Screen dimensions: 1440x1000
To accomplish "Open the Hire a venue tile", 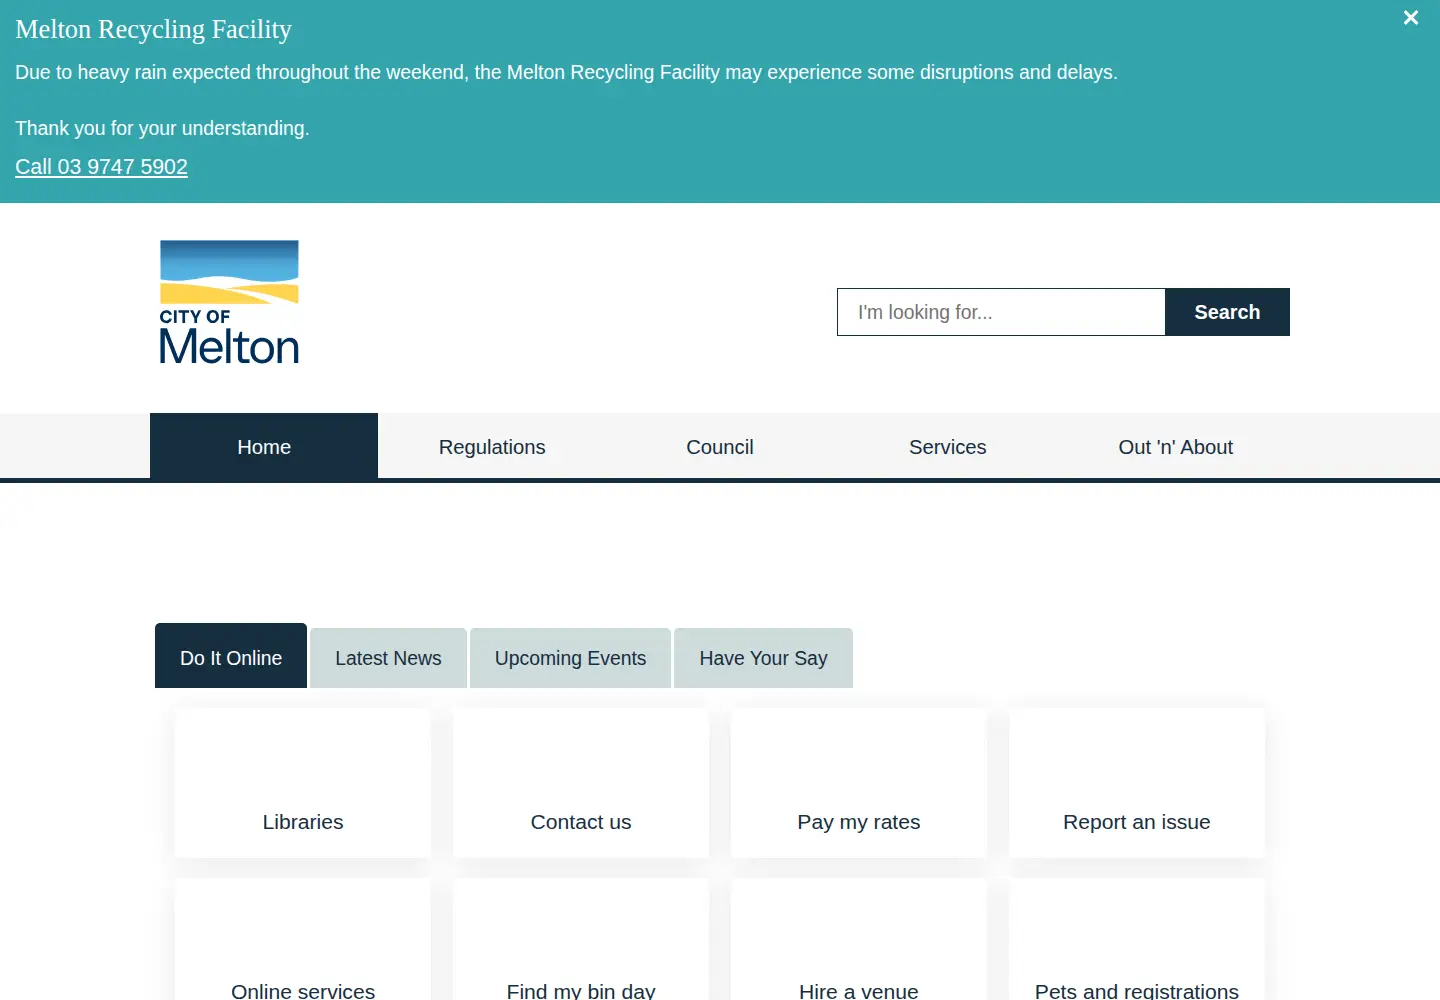I will coord(859,940).
